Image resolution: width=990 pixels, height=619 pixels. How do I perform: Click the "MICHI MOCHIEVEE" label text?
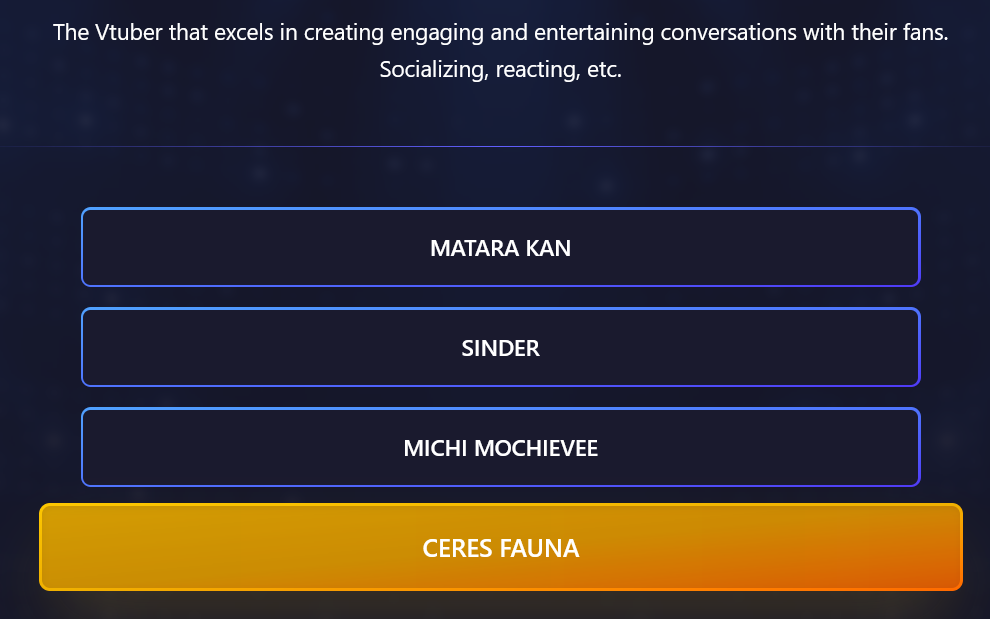pos(500,448)
